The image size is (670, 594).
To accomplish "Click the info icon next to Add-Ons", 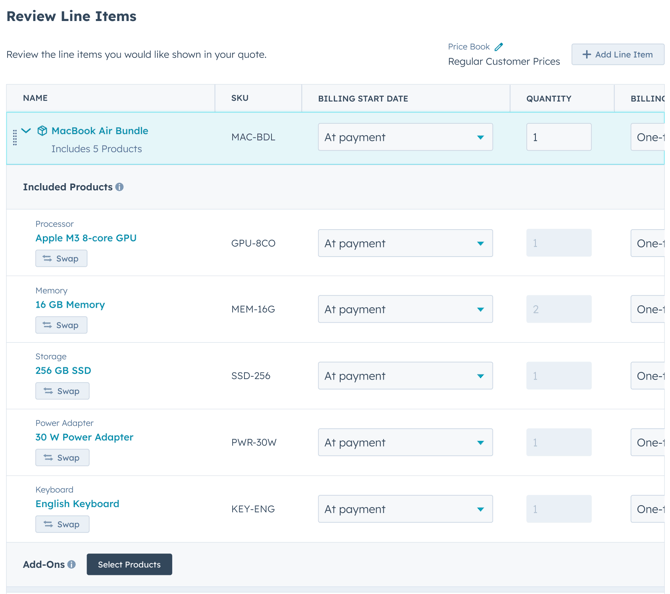I will 72,565.
